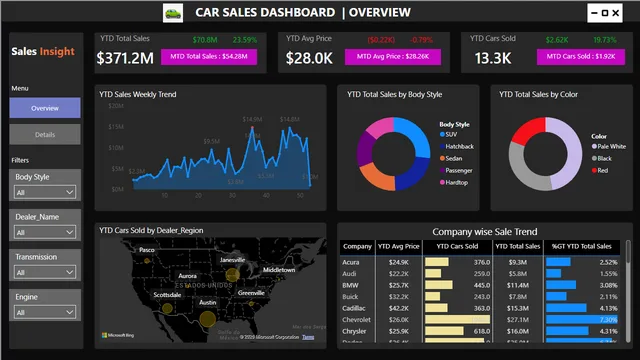Select SUV legend color in Body Style
Image resolution: width=640 pixels, height=360 pixels.
pos(442,134)
